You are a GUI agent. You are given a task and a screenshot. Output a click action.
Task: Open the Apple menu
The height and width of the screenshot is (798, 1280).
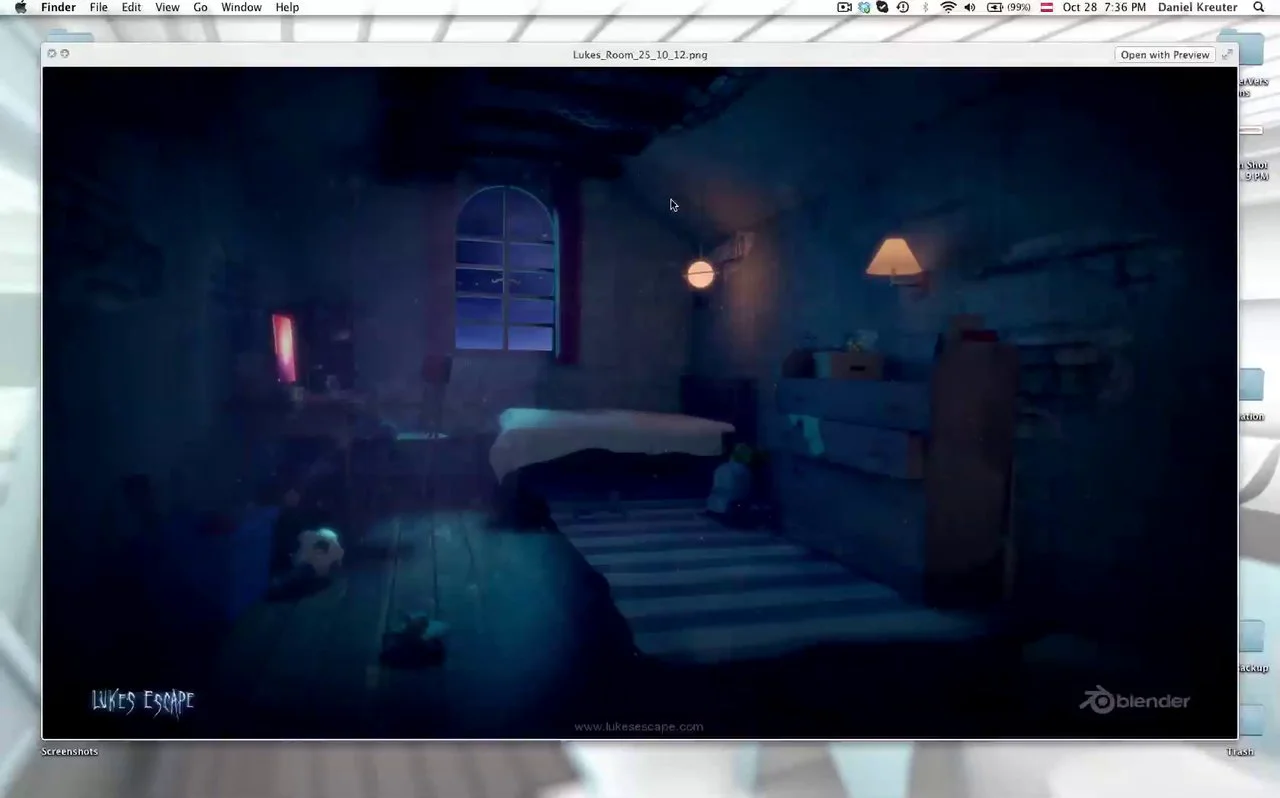[x=20, y=7]
